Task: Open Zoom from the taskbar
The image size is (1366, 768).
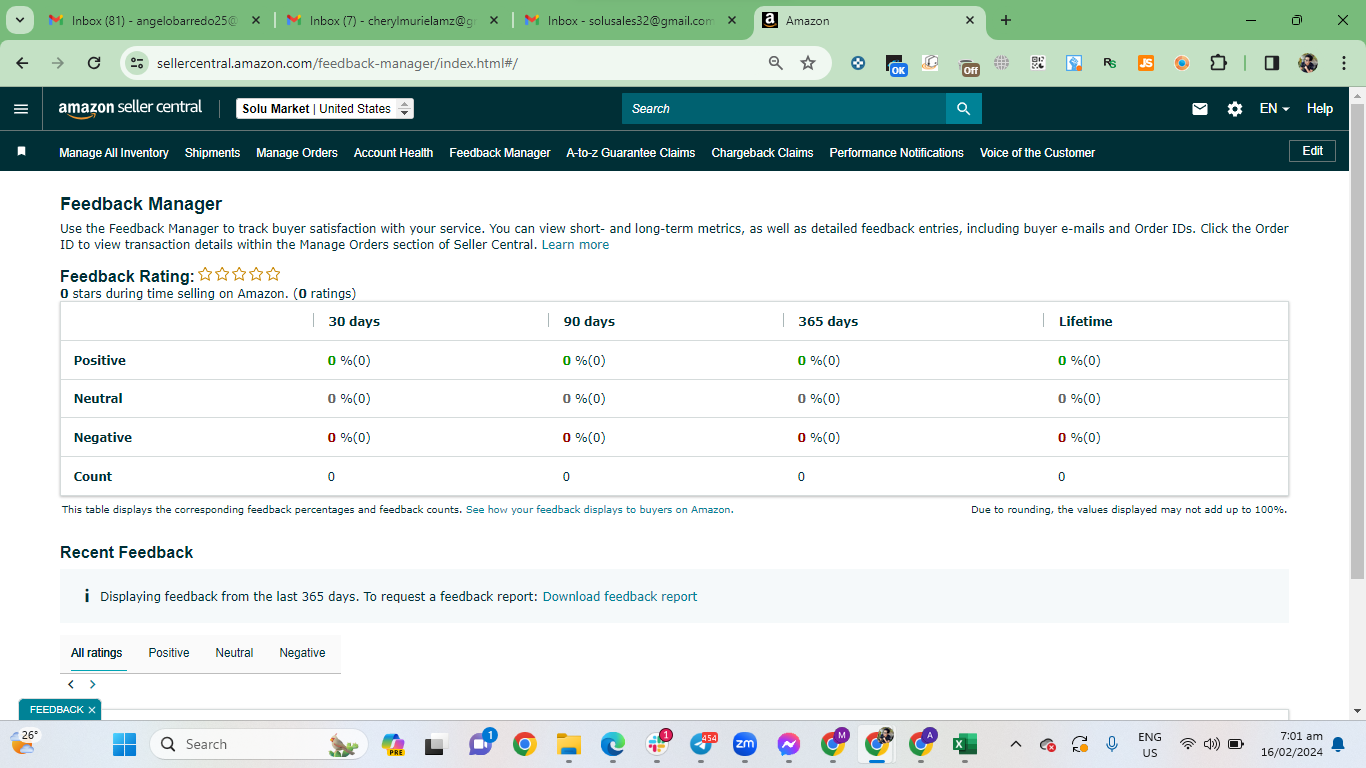Action: coord(745,744)
